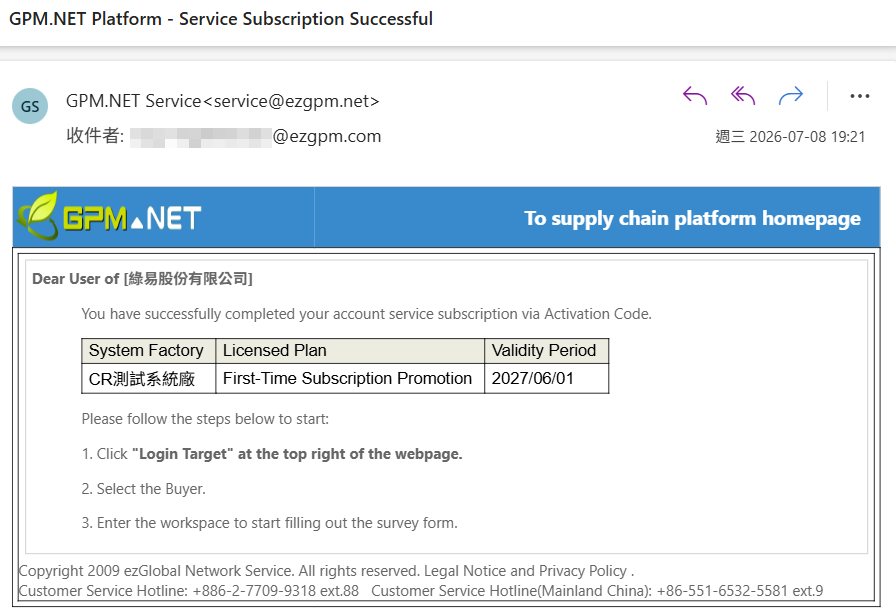Click the Dear User of company greeting
Viewport: 896px width, 614px height.
coord(142,279)
